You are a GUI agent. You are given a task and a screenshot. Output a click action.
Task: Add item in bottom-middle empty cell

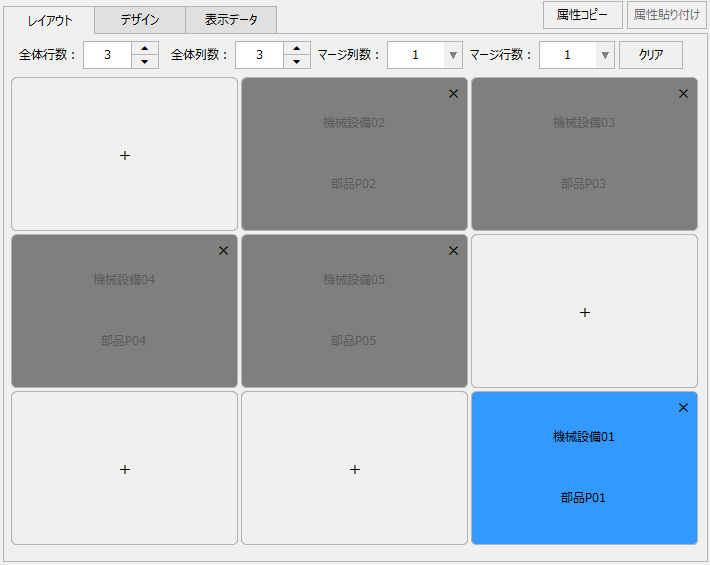[x=355, y=469]
